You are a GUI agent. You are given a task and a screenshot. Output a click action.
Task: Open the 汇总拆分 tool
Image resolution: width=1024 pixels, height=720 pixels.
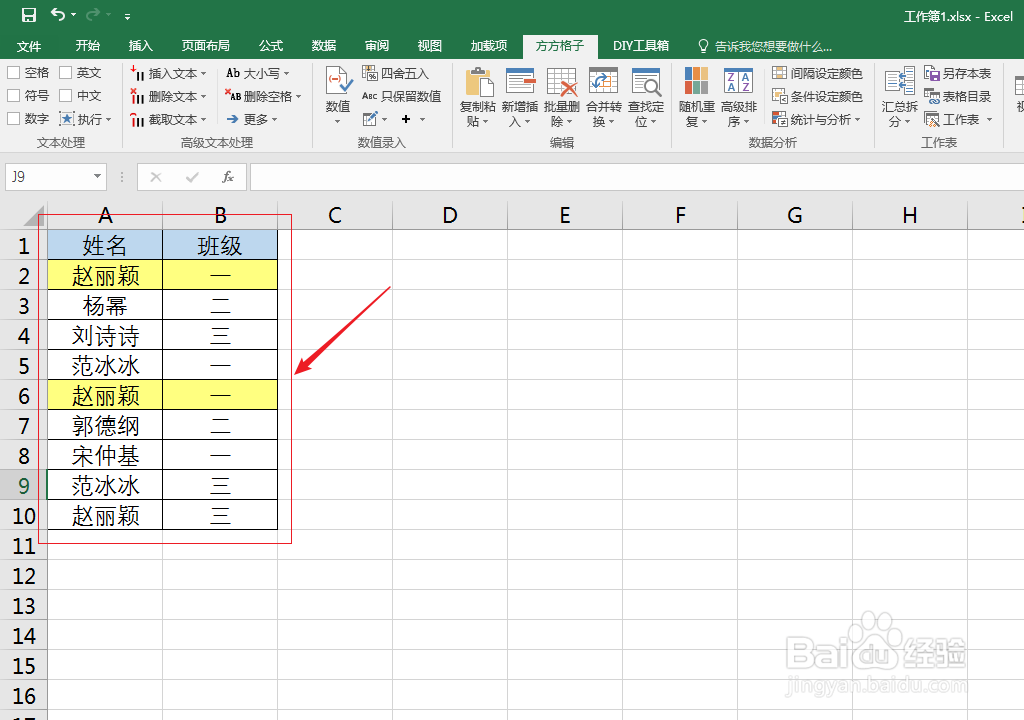tap(899, 97)
